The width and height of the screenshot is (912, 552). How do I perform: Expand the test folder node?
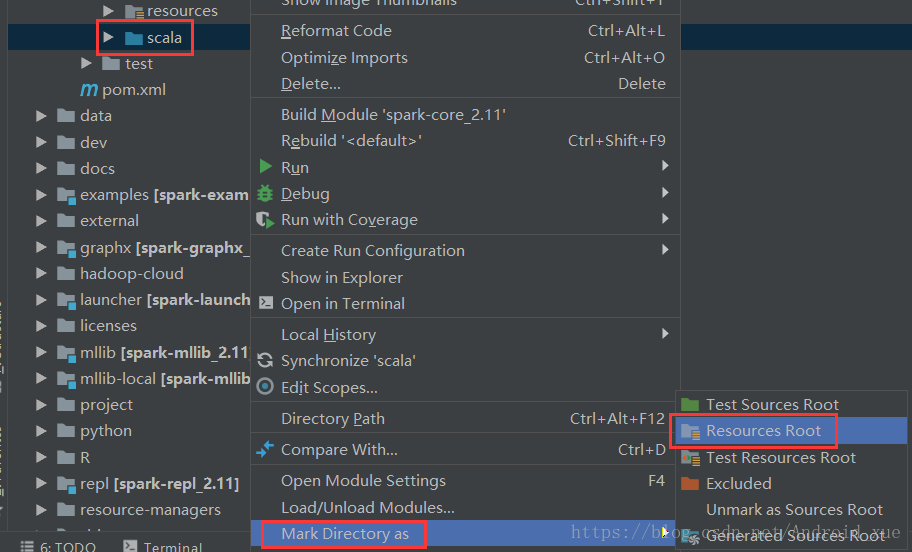tap(86, 63)
